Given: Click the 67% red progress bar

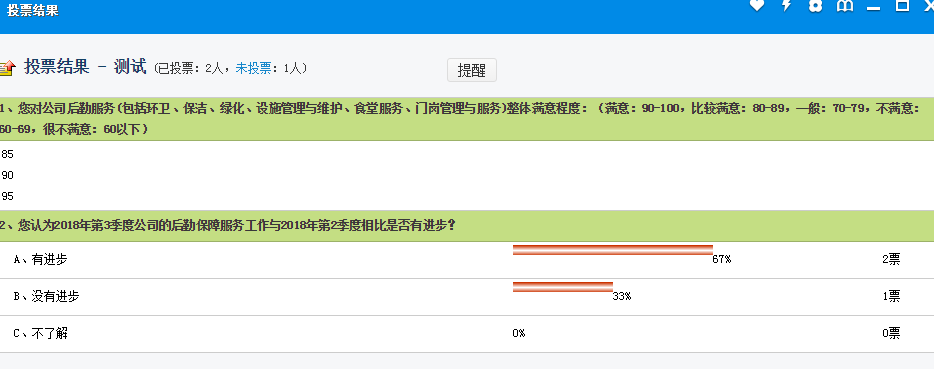Looking at the screenshot, I should point(612,250).
